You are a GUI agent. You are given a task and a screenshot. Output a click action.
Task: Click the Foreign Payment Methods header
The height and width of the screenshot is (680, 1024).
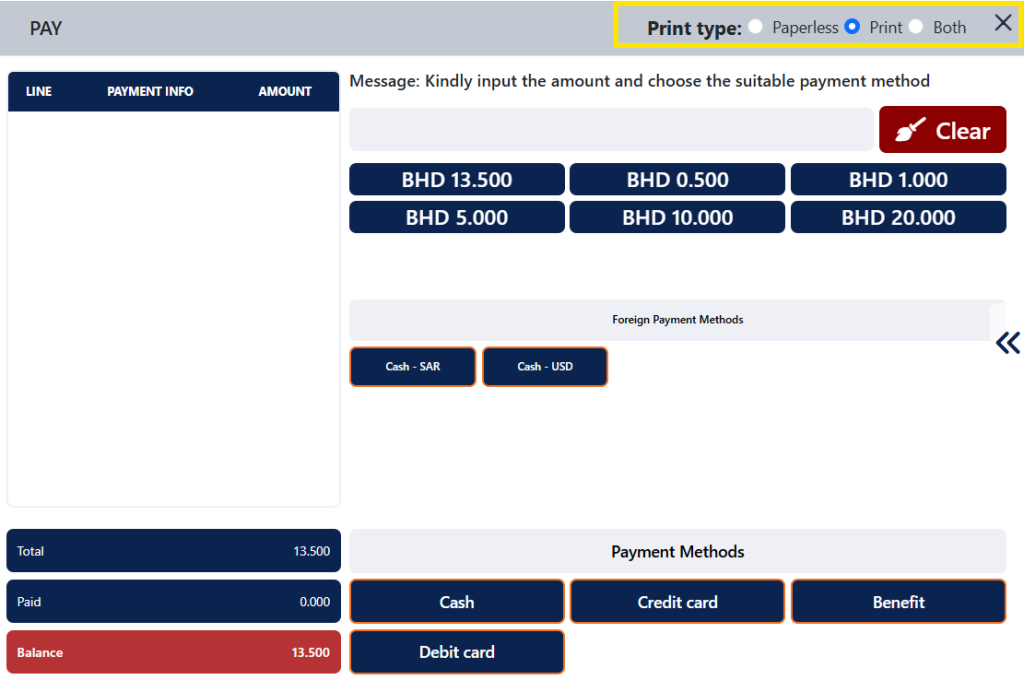(677, 320)
